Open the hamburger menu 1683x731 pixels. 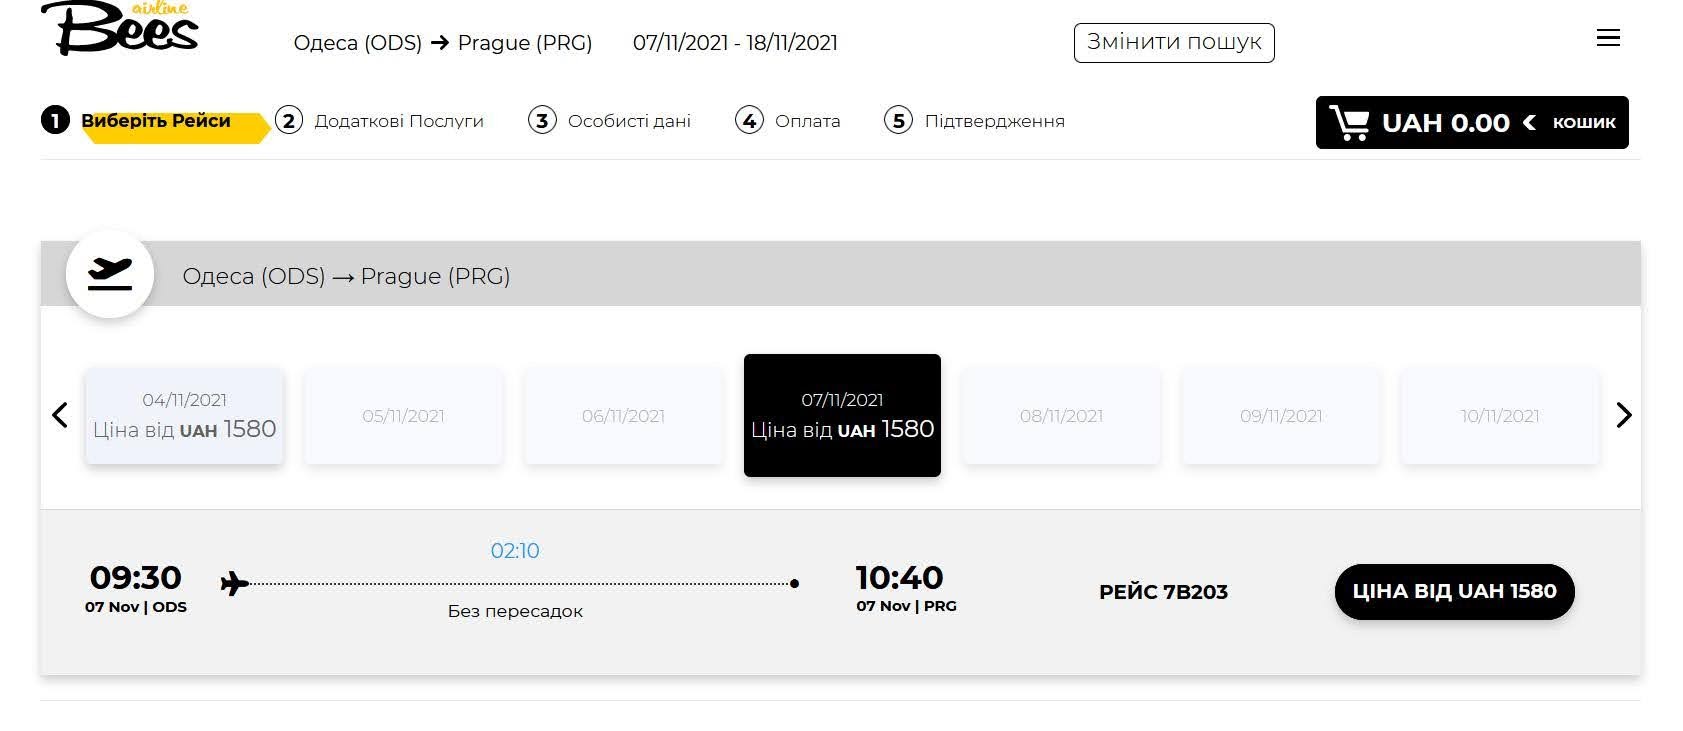click(1608, 38)
